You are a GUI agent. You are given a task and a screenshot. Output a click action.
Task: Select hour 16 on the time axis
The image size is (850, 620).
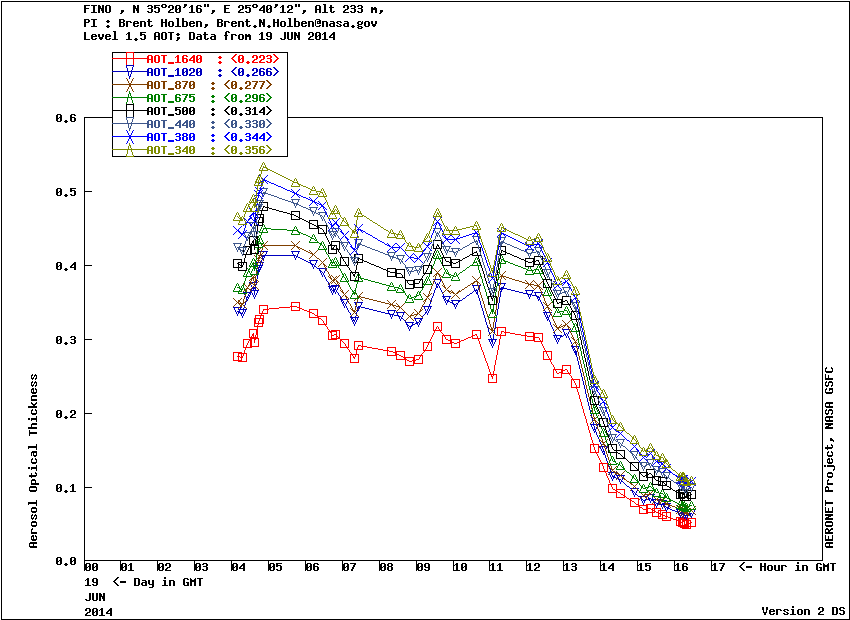pyautogui.click(x=682, y=568)
